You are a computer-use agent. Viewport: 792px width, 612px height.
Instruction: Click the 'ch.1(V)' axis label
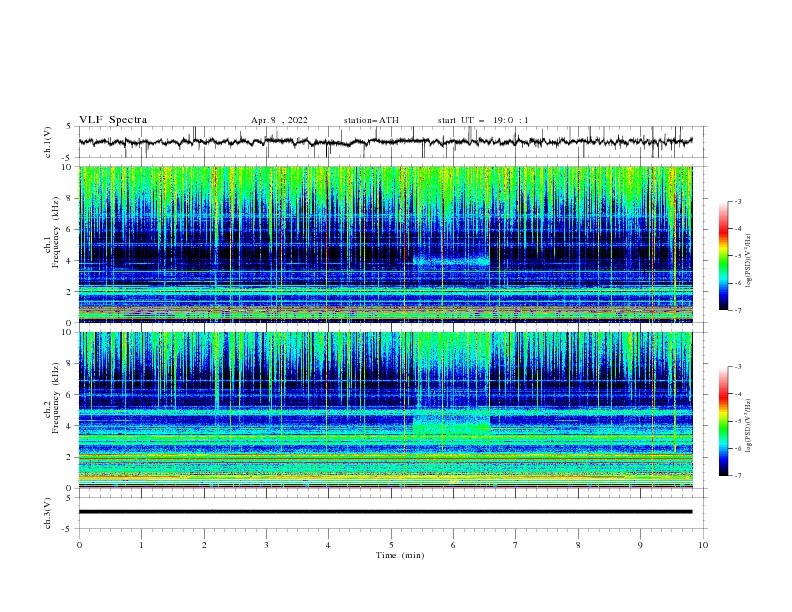pyautogui.click(x=48, y=142)
